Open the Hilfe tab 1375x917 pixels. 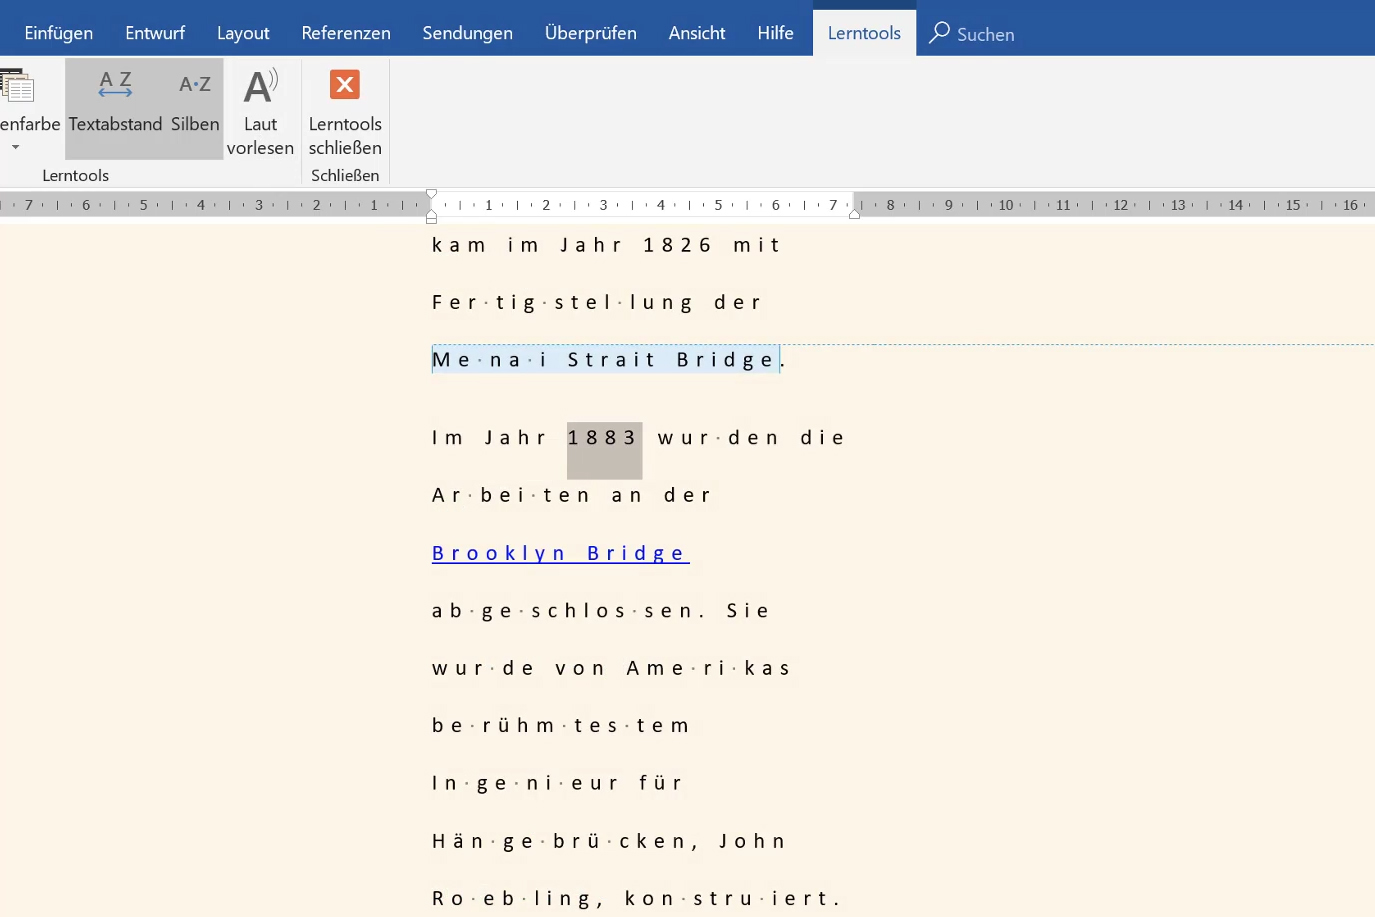(x=775, y=33)
